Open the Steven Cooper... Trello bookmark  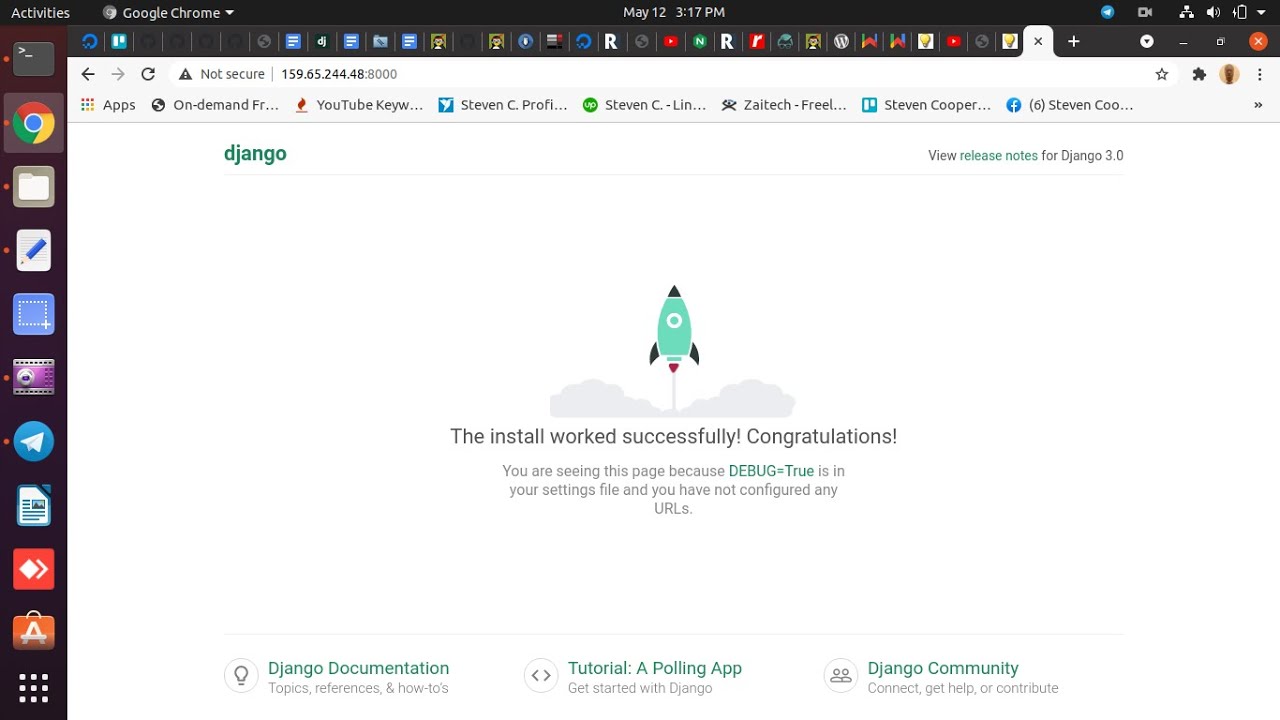(x=927, y=105)
